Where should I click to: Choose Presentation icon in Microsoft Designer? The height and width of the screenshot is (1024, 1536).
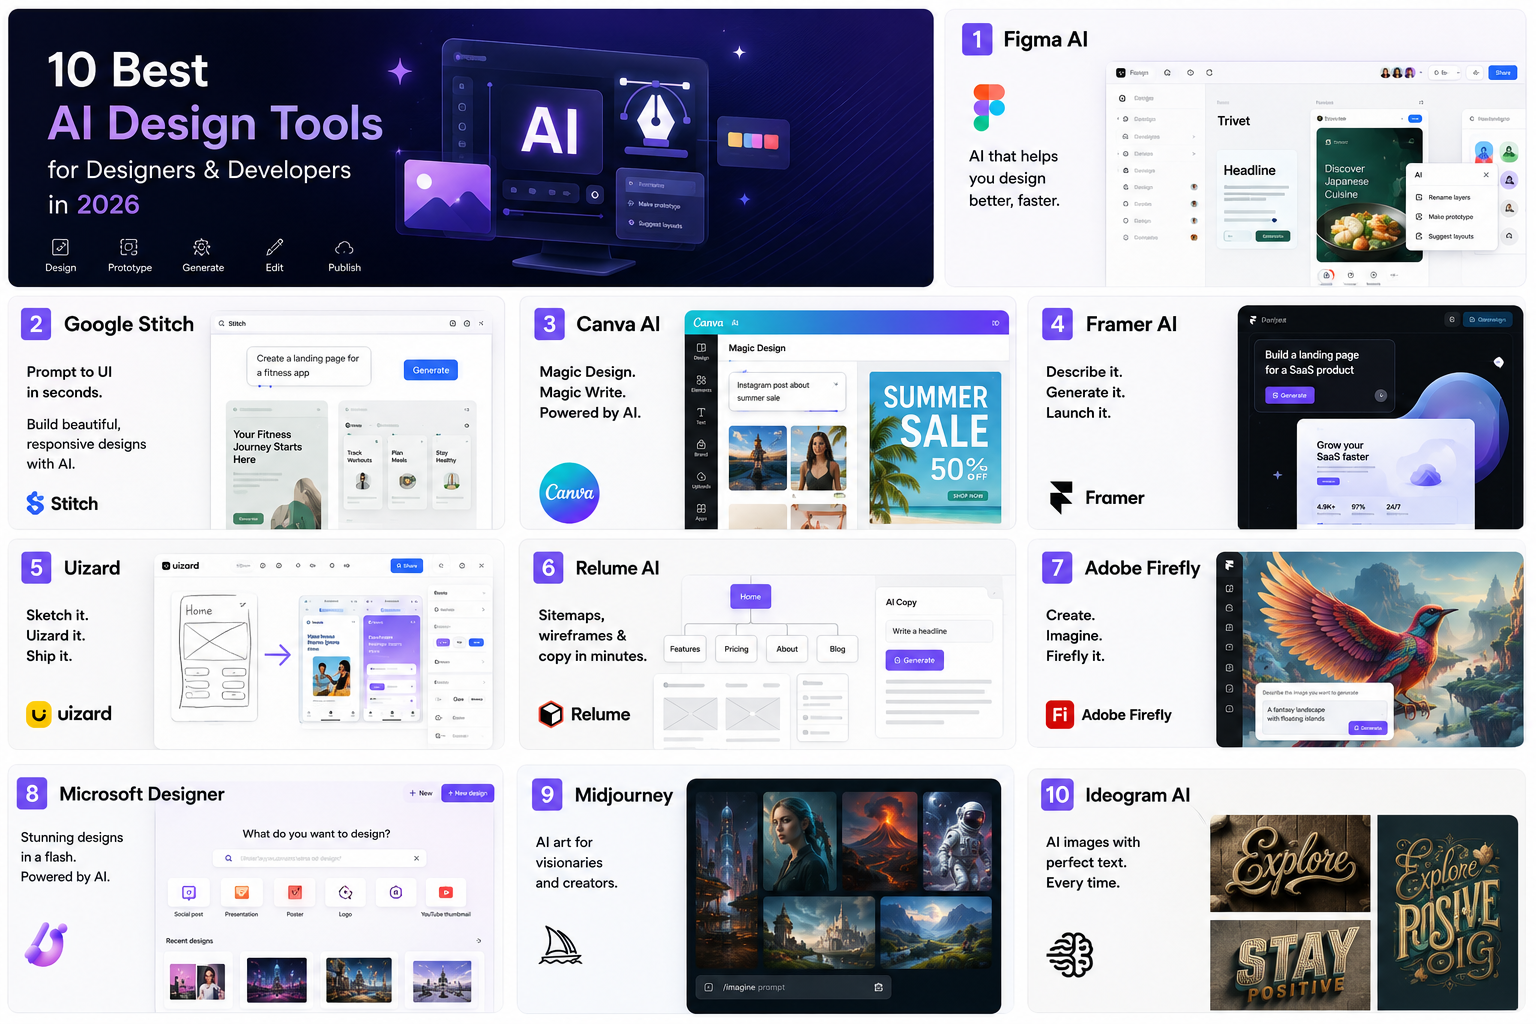241,892
